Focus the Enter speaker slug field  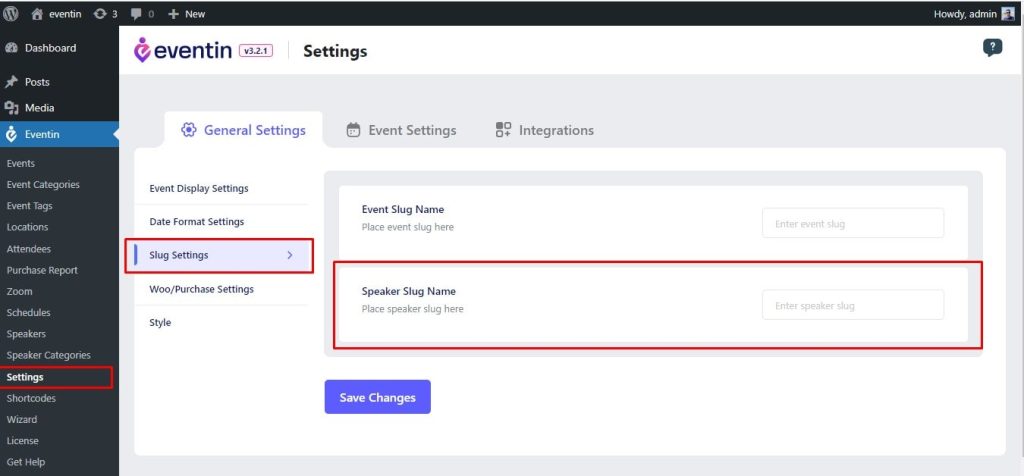click(x=853, y=305)
